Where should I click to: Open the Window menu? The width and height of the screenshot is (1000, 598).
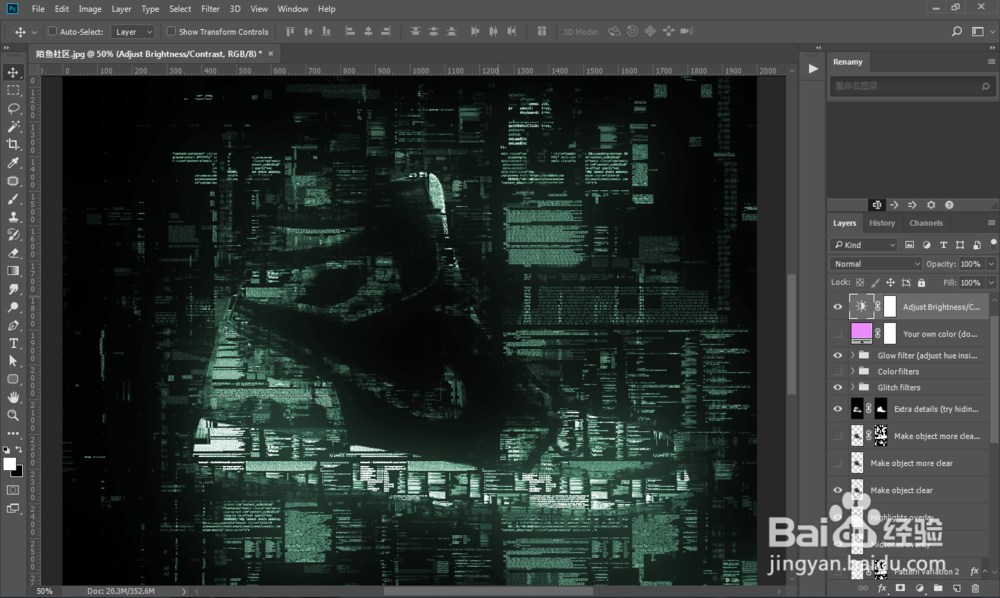(293, 9)
